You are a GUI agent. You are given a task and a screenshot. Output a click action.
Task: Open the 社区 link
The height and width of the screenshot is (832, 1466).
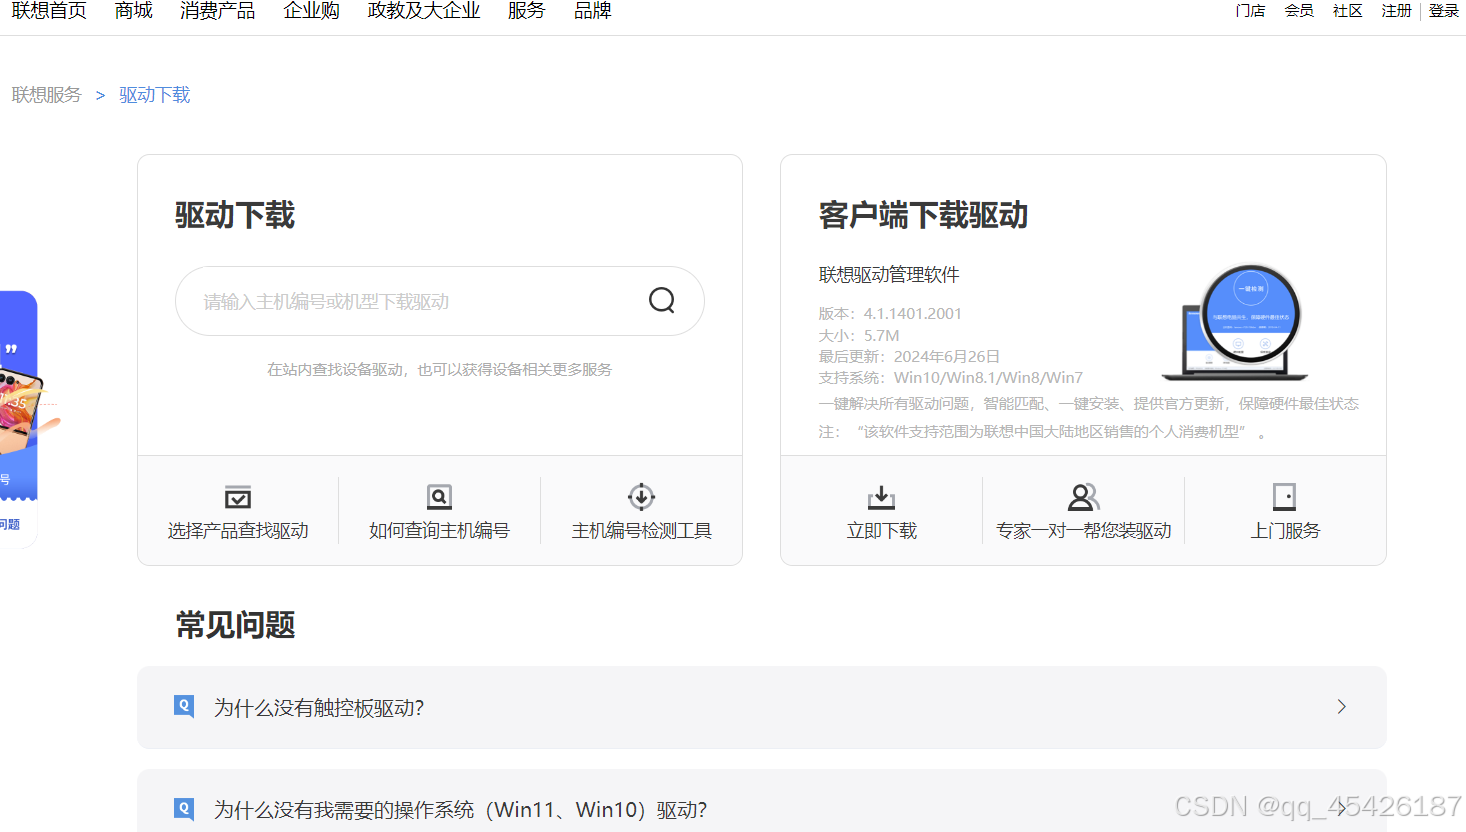1348,11
